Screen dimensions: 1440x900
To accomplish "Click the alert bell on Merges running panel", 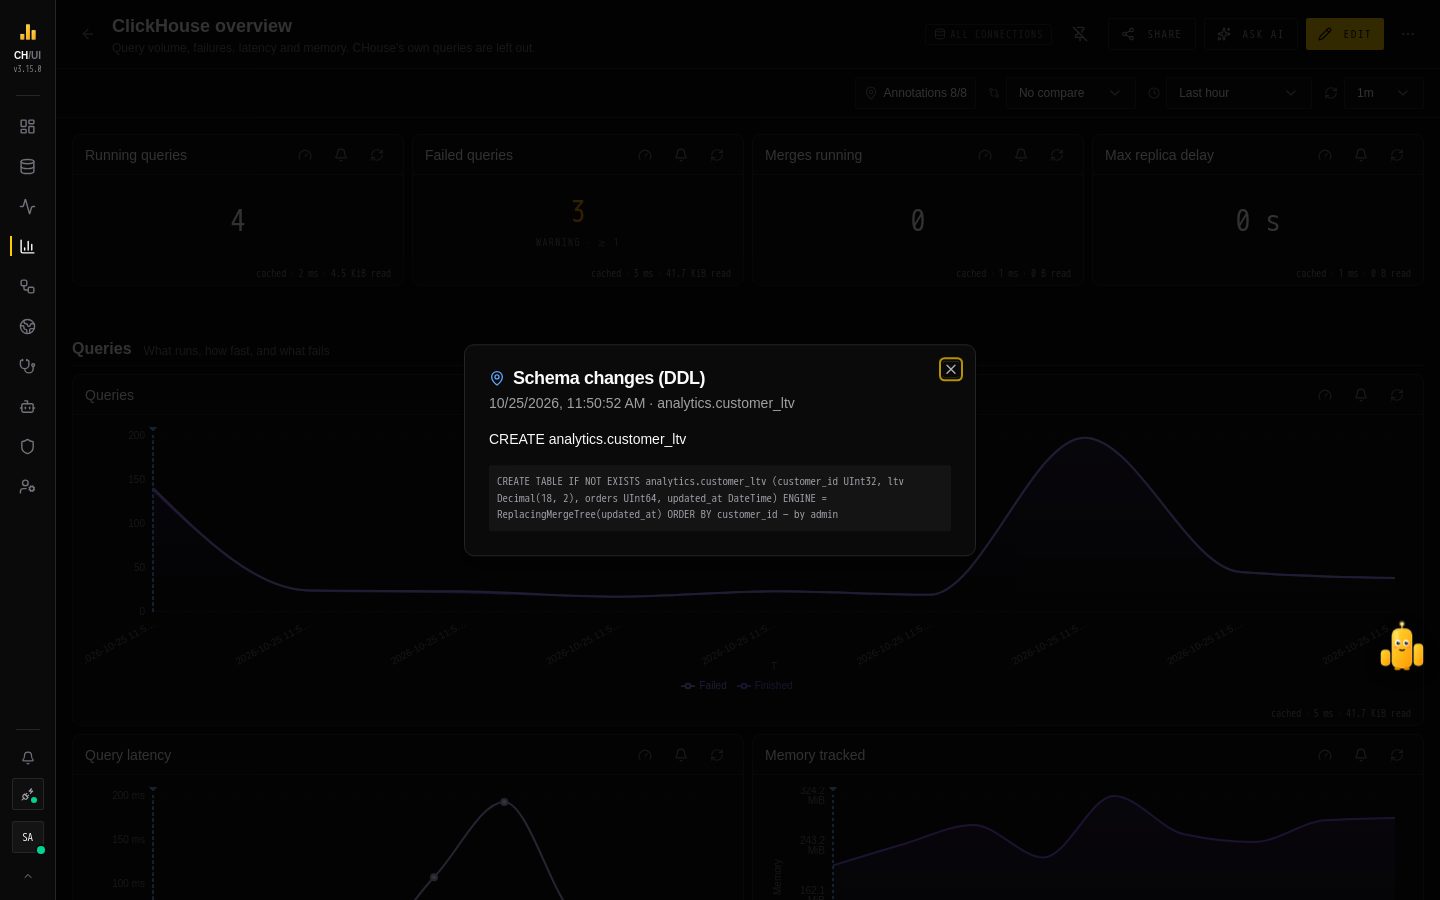I will [x=1021, y=155].
